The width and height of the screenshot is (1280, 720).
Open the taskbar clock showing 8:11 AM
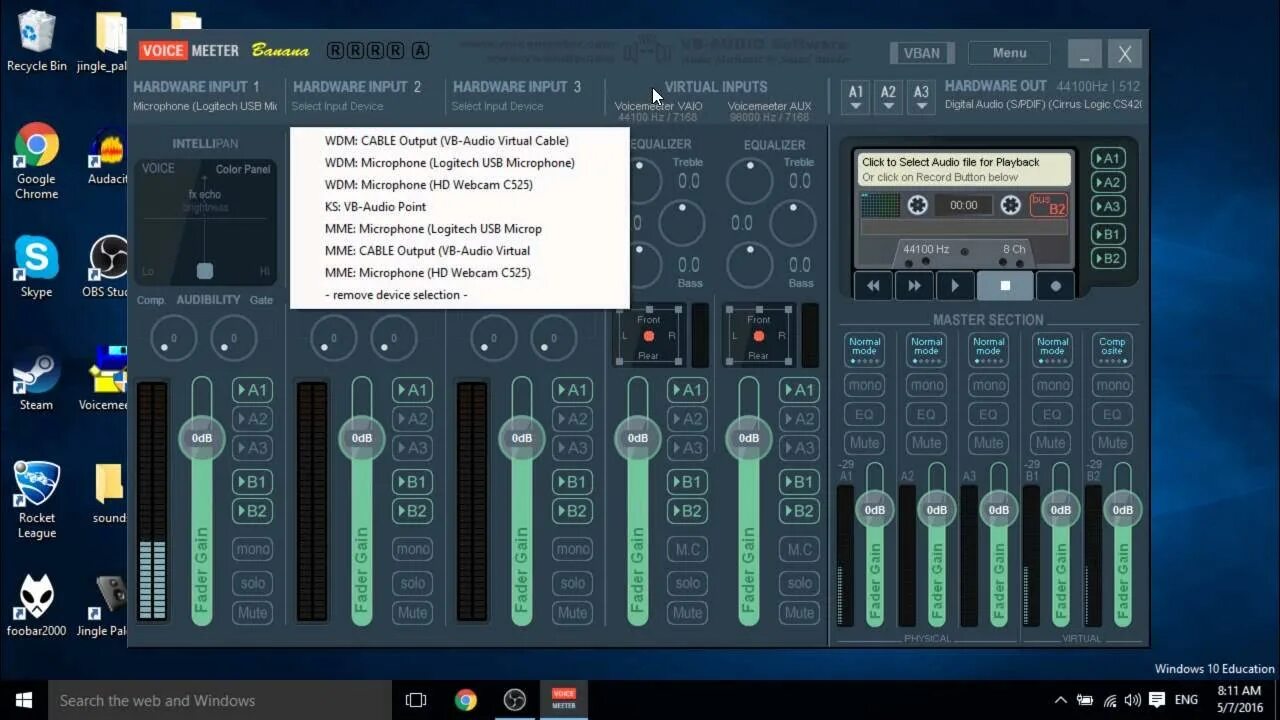[x=1239, y=700]
